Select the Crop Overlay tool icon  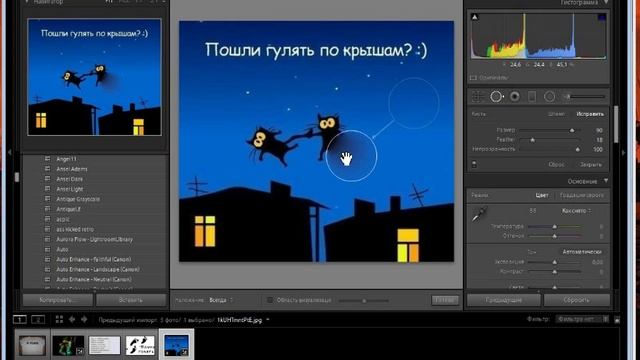coord(477,97)
